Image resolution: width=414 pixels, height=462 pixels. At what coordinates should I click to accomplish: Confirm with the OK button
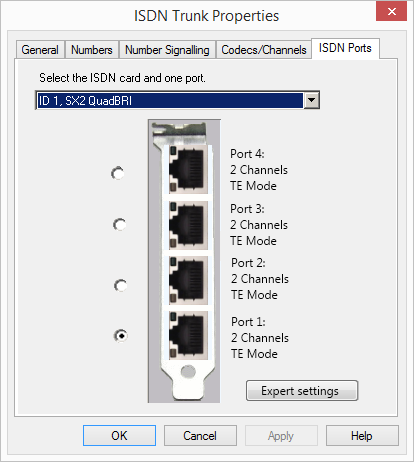[119, 435]
